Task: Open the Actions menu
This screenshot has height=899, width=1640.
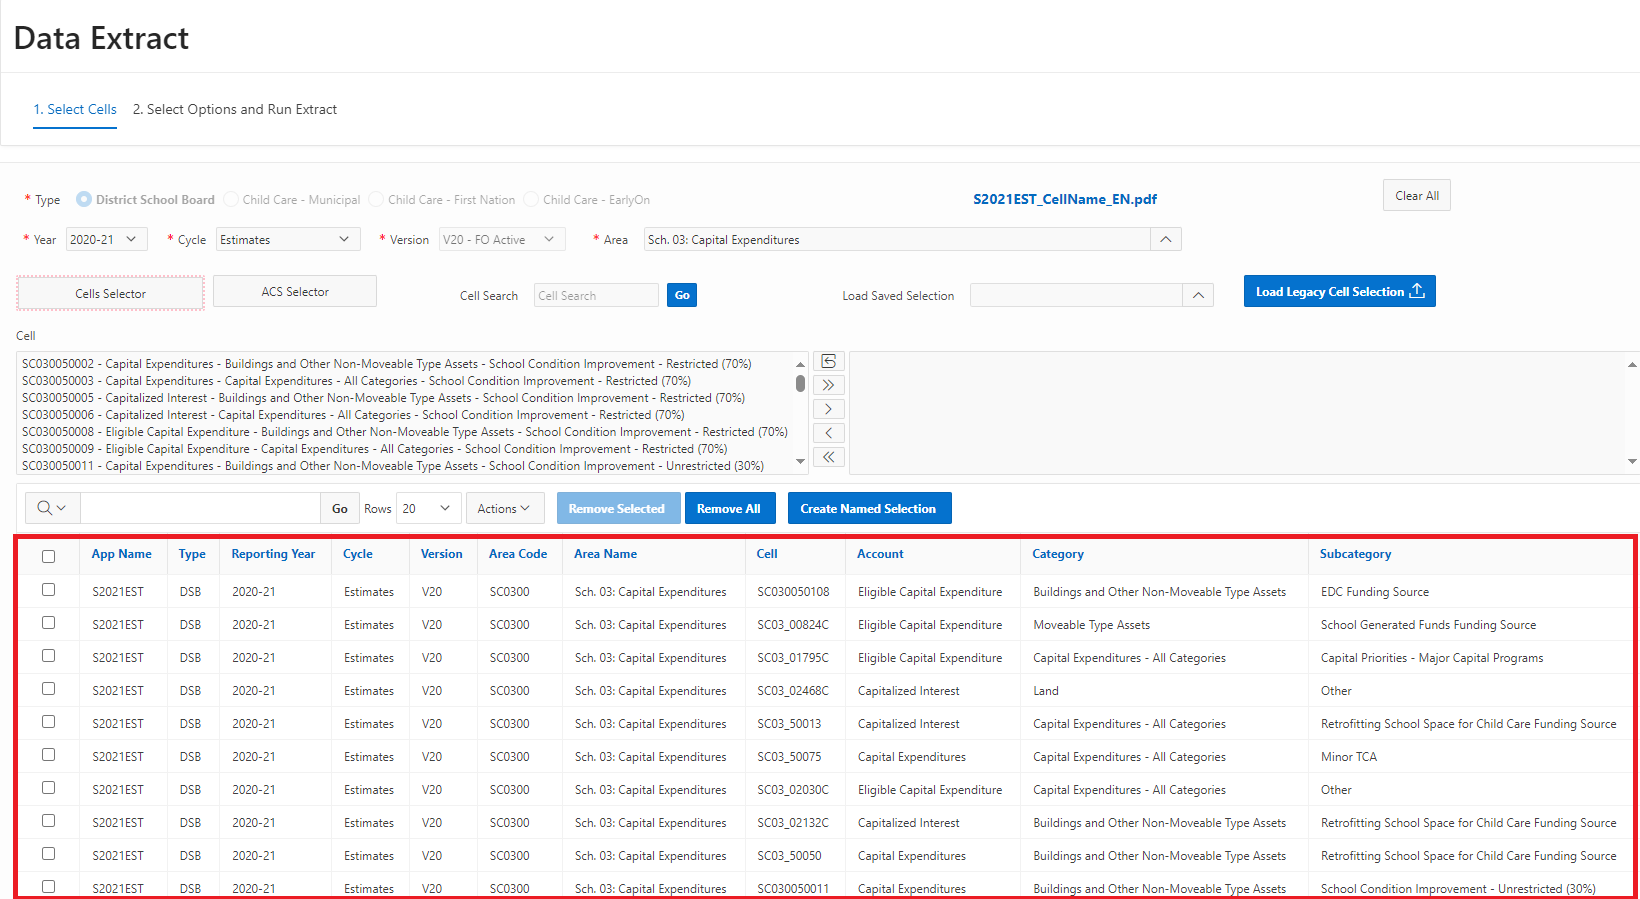Action: 504,508
